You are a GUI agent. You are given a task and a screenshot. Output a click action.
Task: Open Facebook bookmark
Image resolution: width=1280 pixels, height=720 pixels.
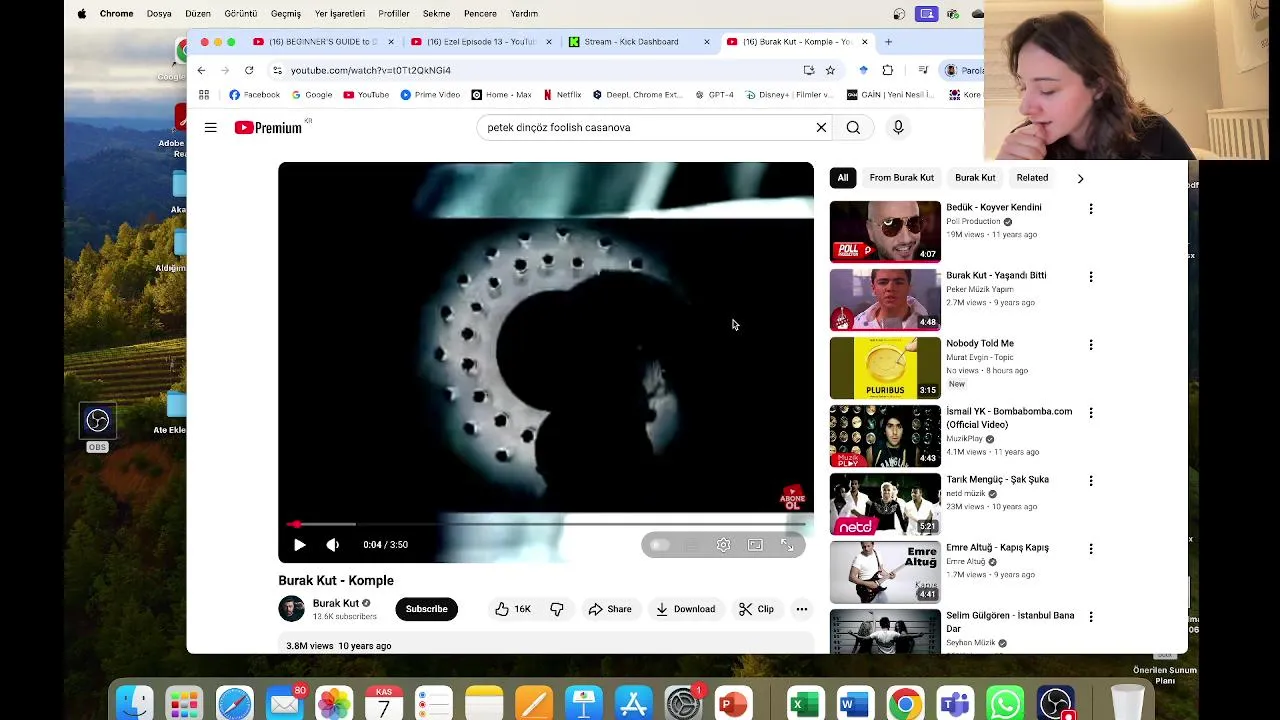254,95
